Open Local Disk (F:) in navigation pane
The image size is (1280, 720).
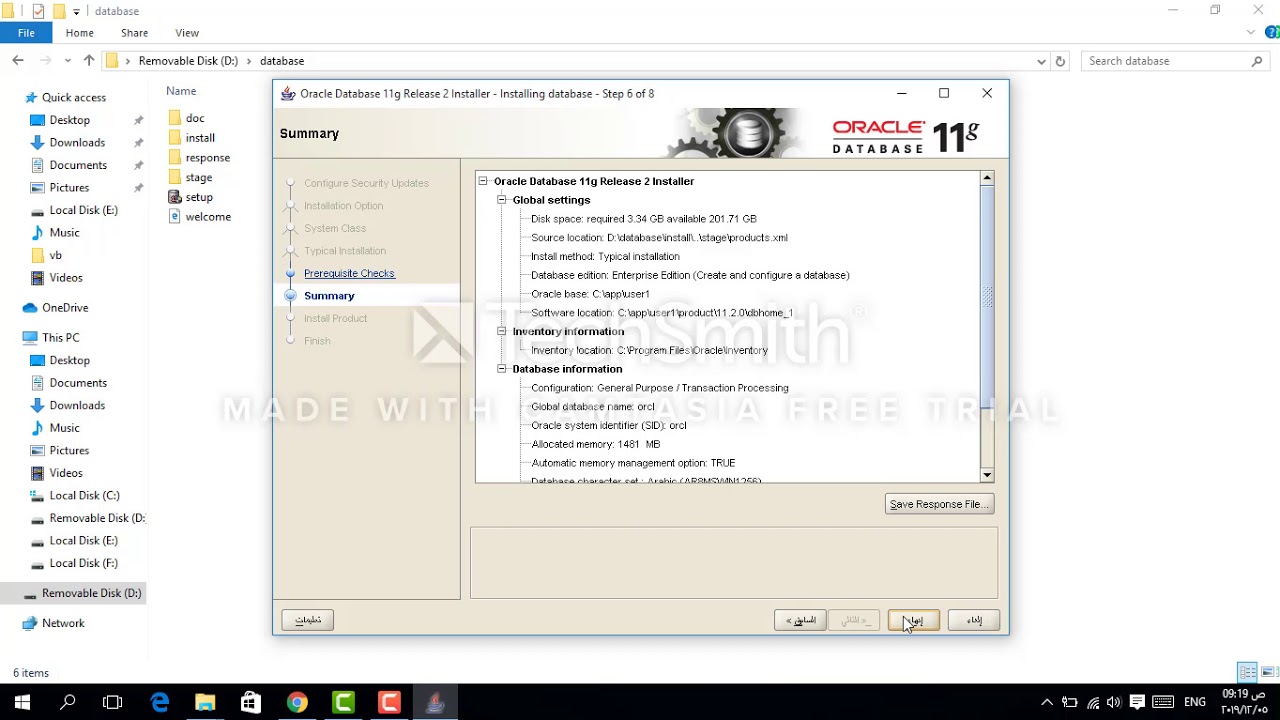pos(84,563)
